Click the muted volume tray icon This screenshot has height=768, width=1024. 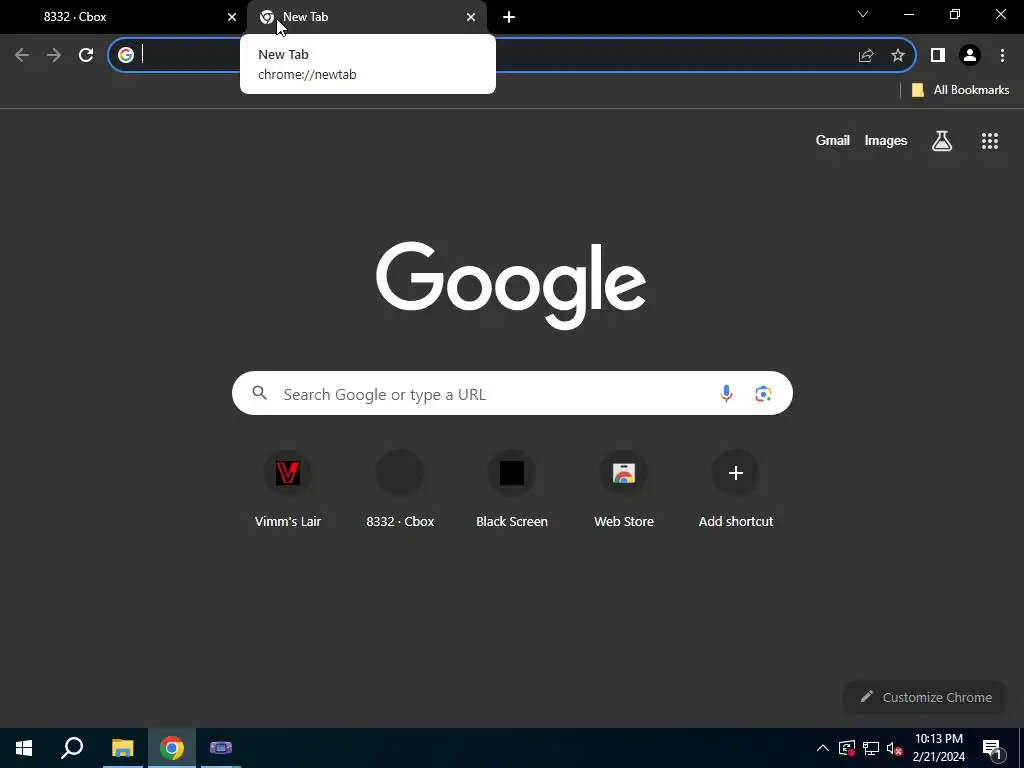(895, 748)
